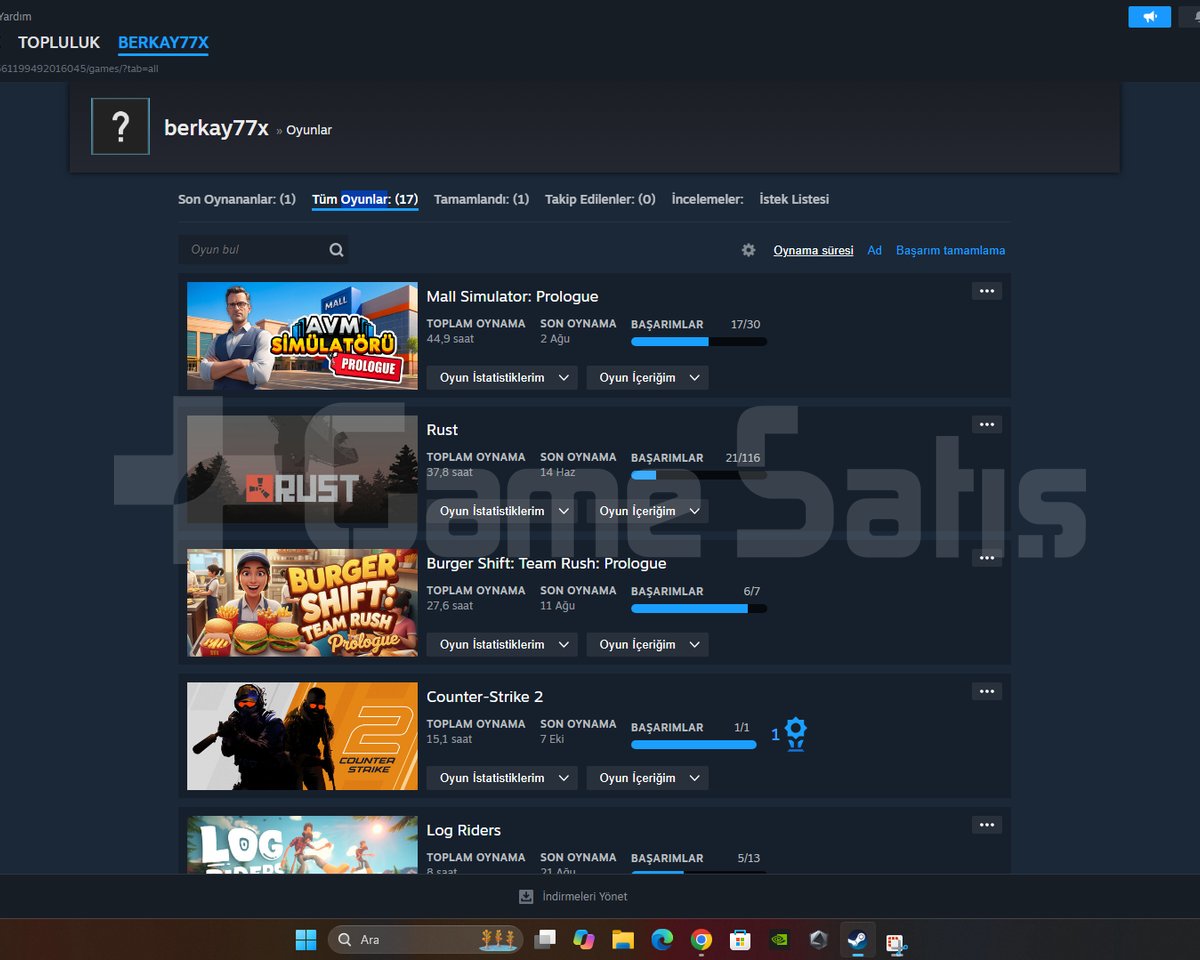The width and height of the screenshot is (1200, 960).
Task: Open options menu for Mall Simulator: Prologue
Action: click(x=986, y=291)
